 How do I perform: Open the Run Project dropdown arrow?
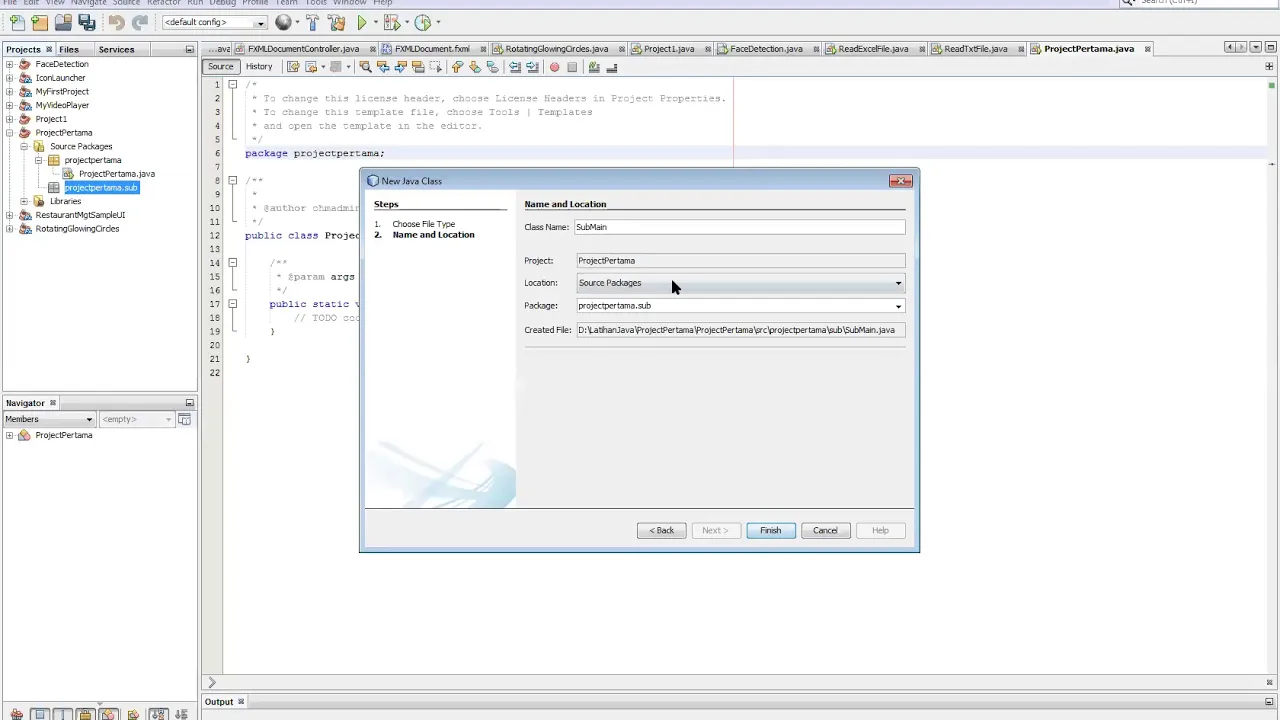point(376,22)
